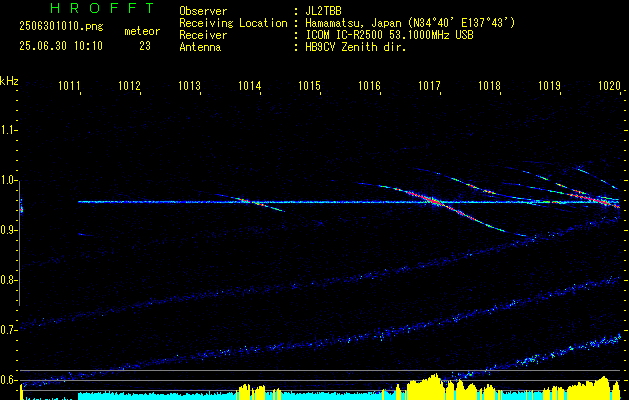Click the meteor count label

pyautogui.click(x=142, y=31)
